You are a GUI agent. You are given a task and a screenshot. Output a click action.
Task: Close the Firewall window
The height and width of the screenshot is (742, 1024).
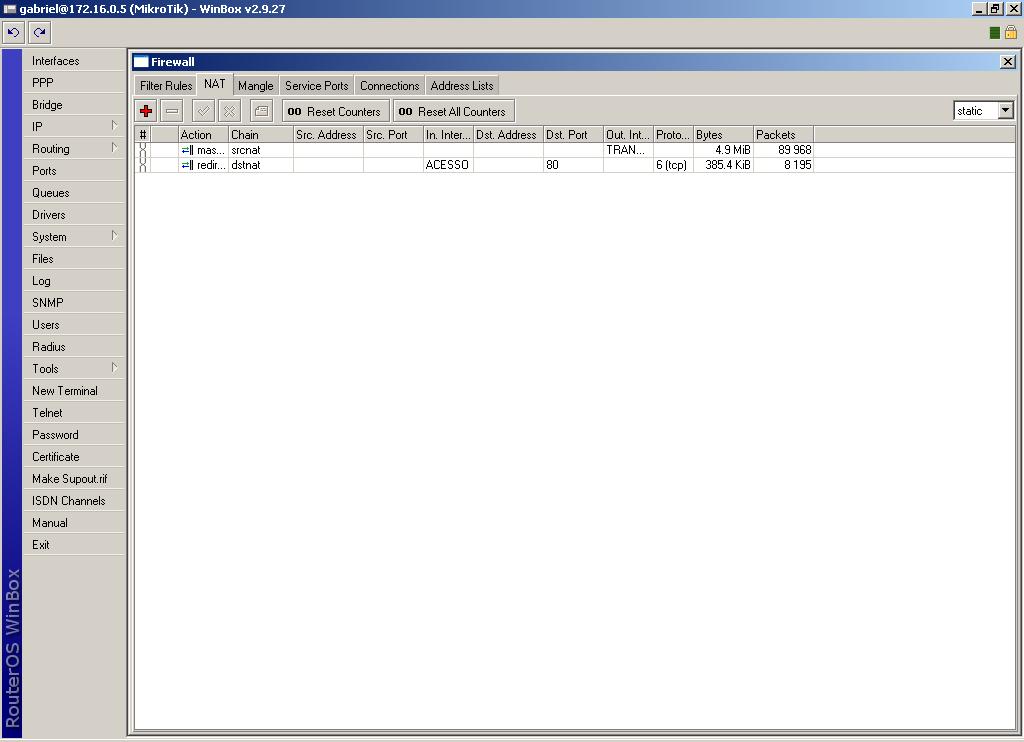[1008, 61]
